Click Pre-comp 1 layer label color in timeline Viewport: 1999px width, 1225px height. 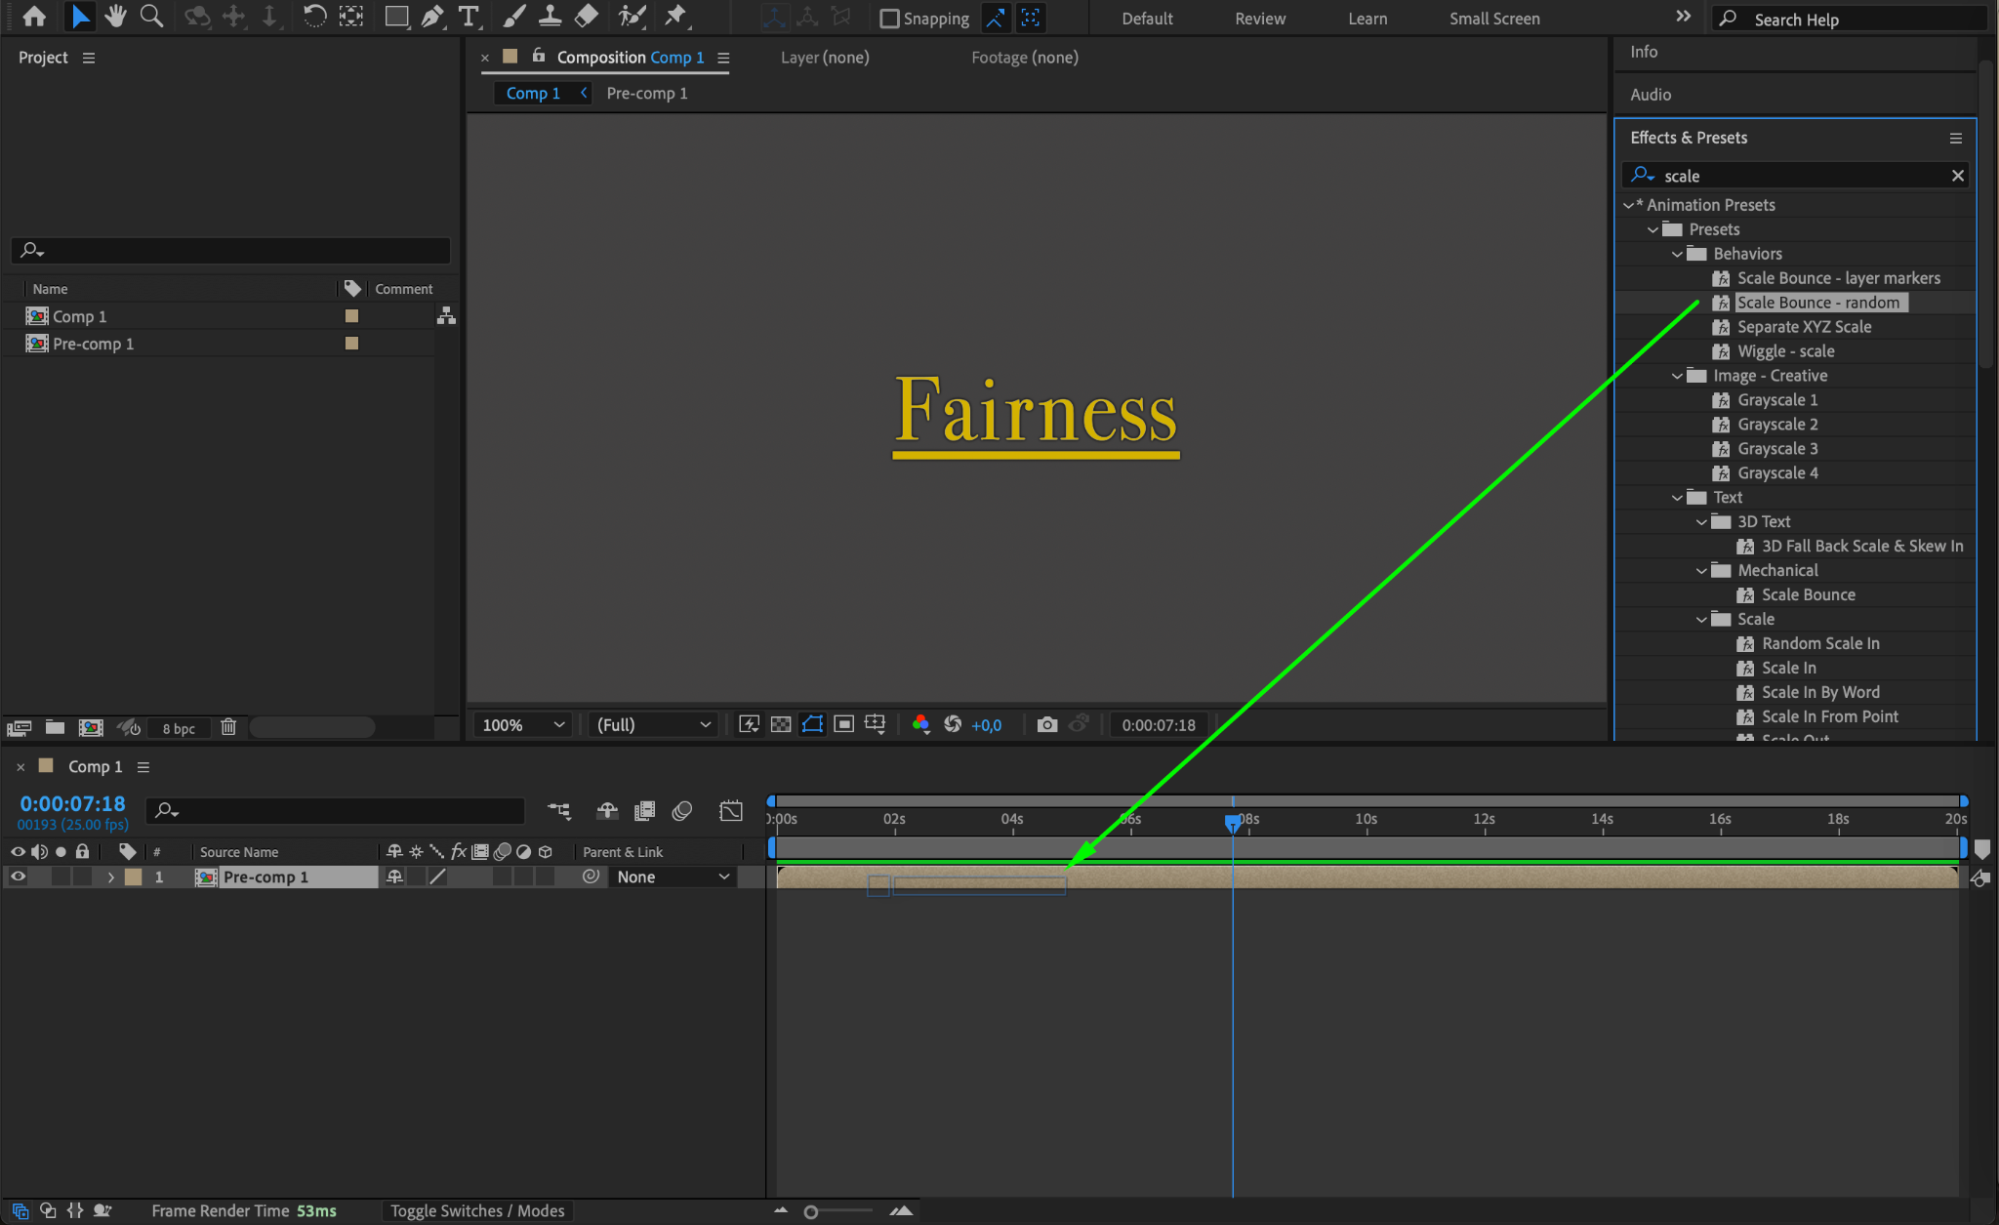[x=133, y=876]
